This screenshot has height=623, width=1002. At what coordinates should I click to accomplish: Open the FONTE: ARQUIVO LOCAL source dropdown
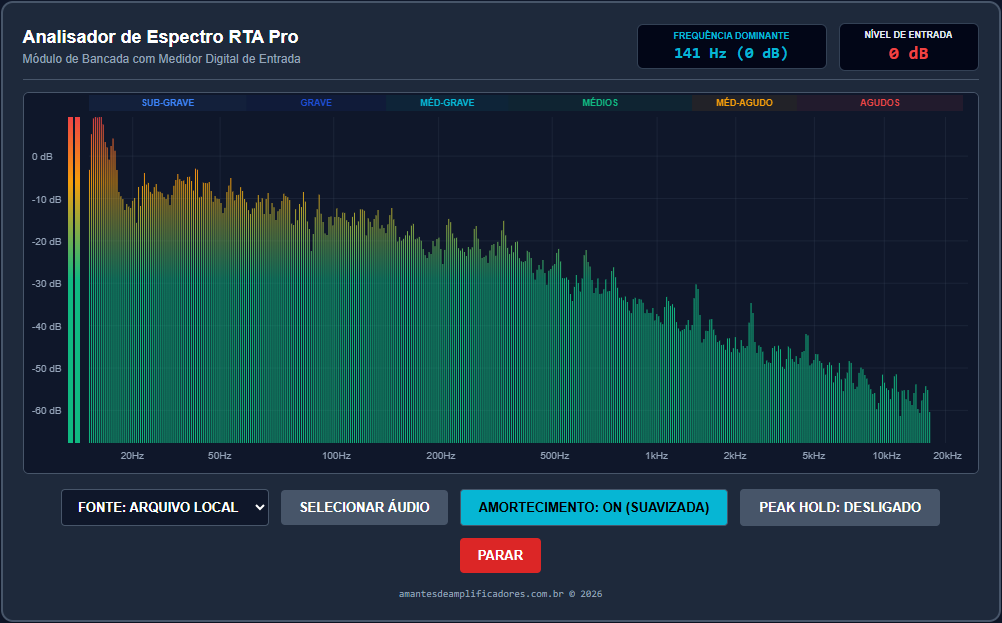[165, 507]
